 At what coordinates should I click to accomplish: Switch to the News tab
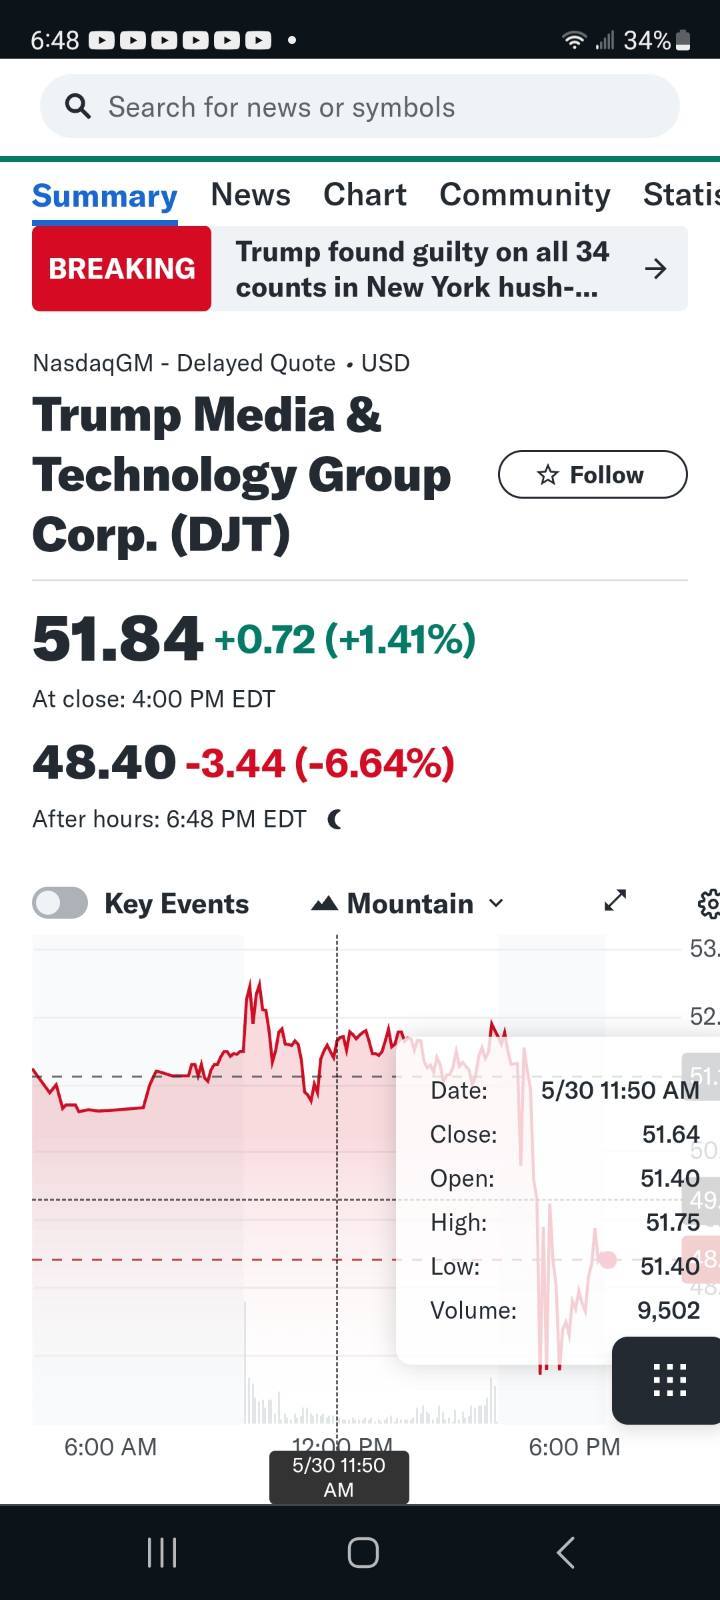click(x=250, y=194)
